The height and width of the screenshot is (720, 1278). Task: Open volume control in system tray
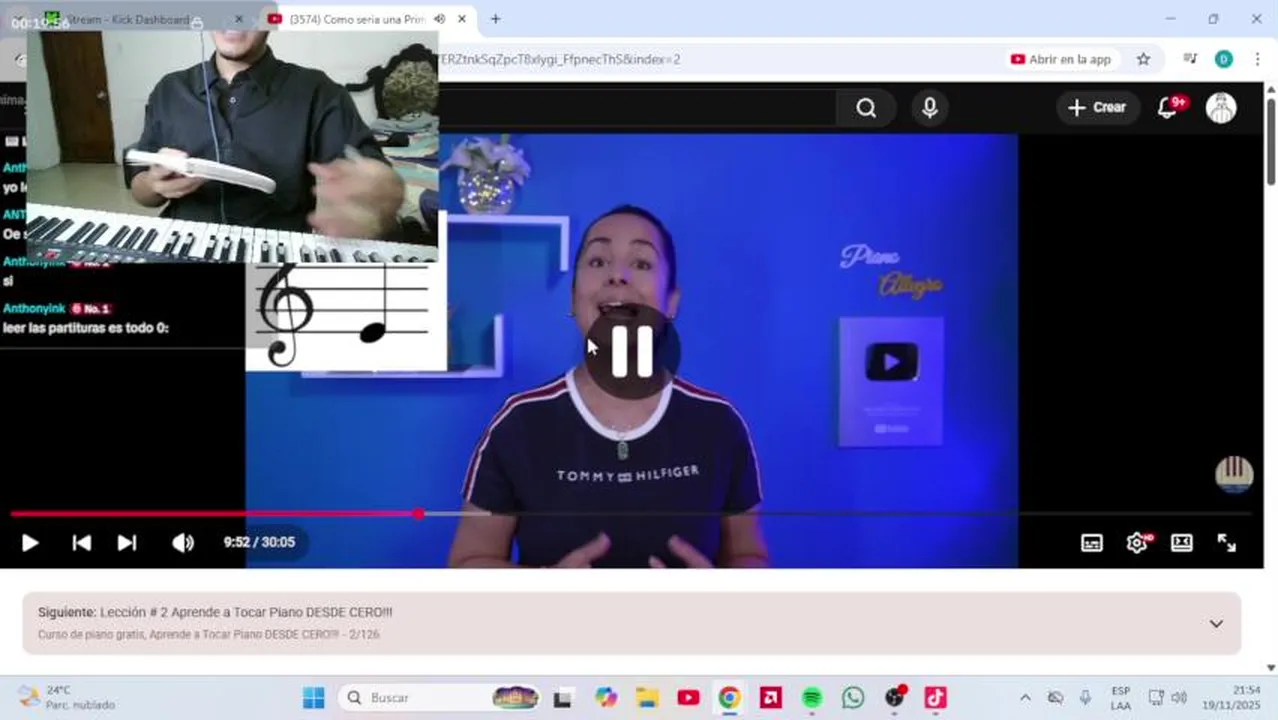(x=1179, y=697)
